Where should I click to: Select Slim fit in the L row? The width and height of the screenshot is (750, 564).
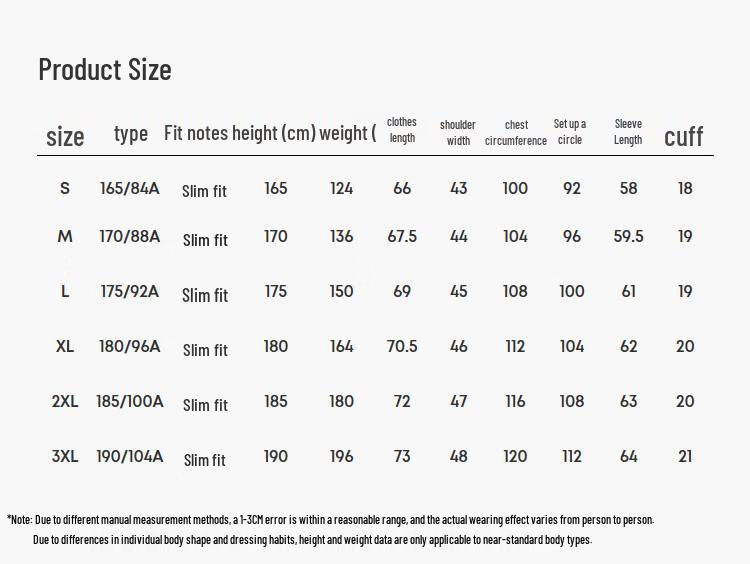205,295
